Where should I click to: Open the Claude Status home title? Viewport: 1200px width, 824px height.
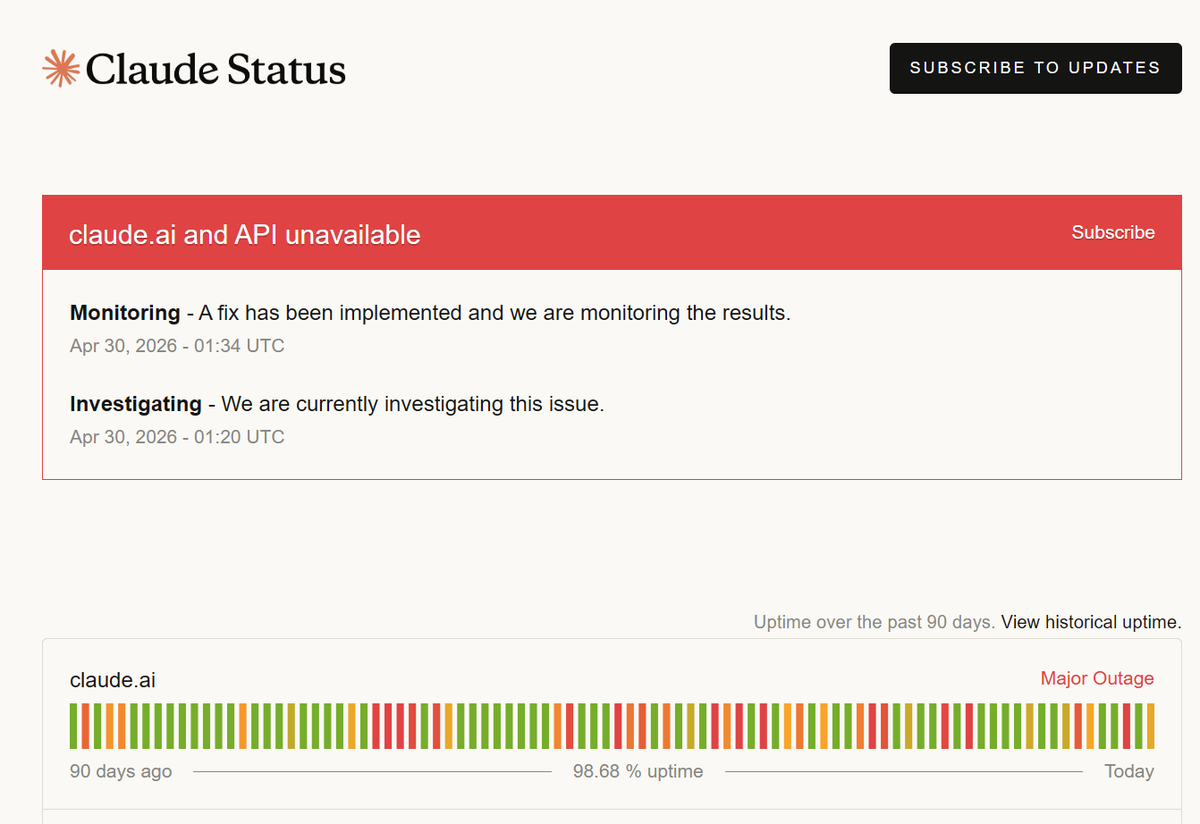point(216,69)
